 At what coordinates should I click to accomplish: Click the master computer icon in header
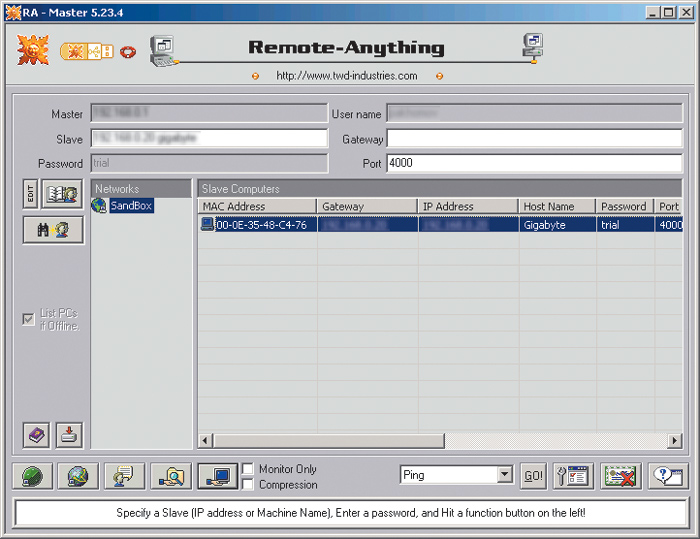(163, 51)
